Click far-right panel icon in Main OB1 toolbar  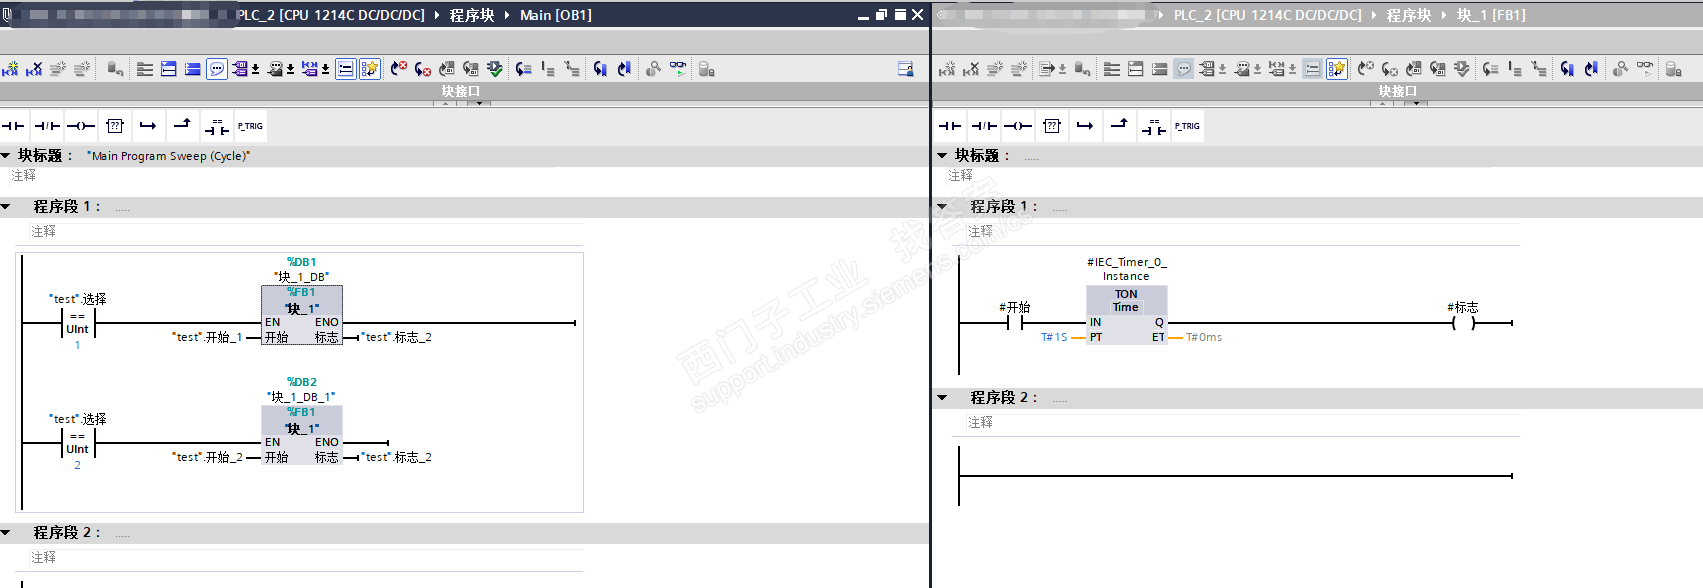905,69
